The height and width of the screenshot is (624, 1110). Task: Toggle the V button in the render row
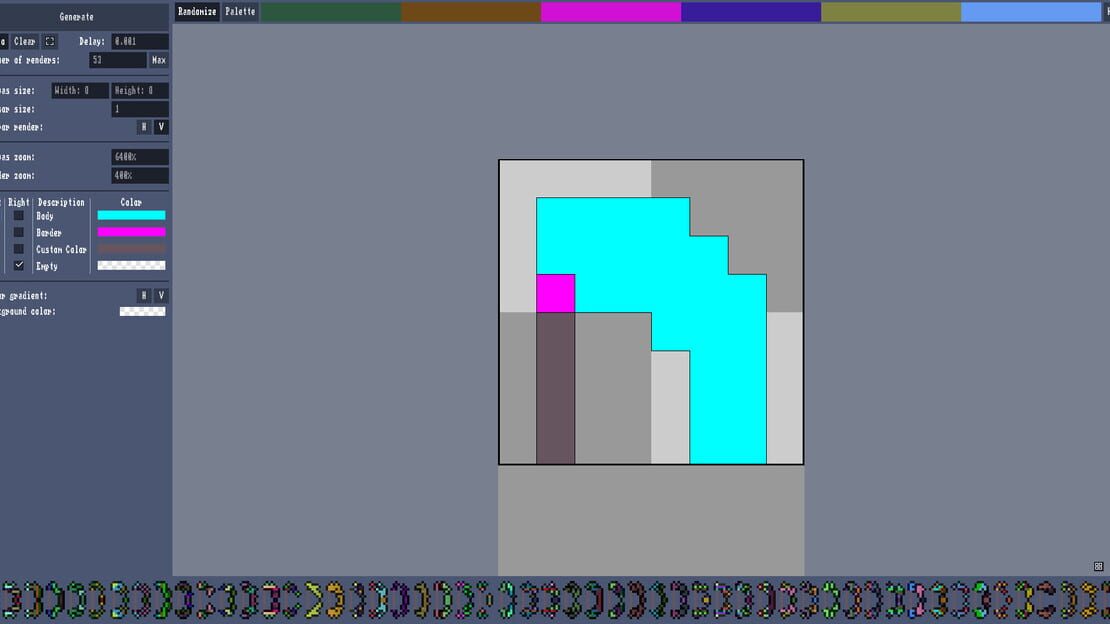pyautogui.click(x=161, y=127)
